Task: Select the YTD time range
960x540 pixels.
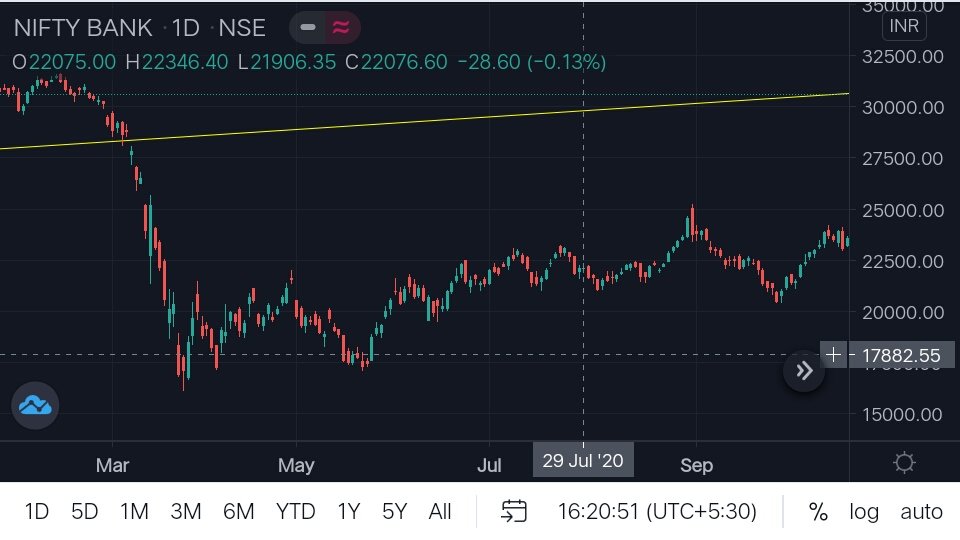Action: coord(296,511)
